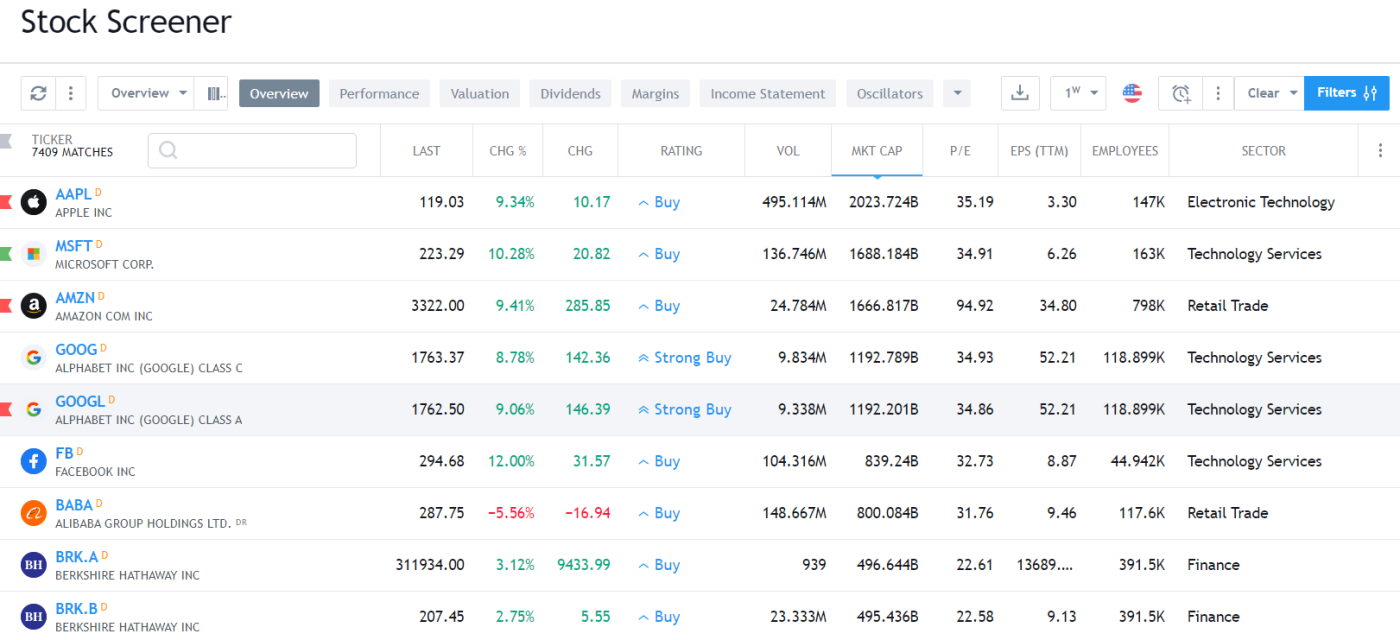Open the Overview view dropdown
The image size is (1400, 640).
click(x=144, y=92)
